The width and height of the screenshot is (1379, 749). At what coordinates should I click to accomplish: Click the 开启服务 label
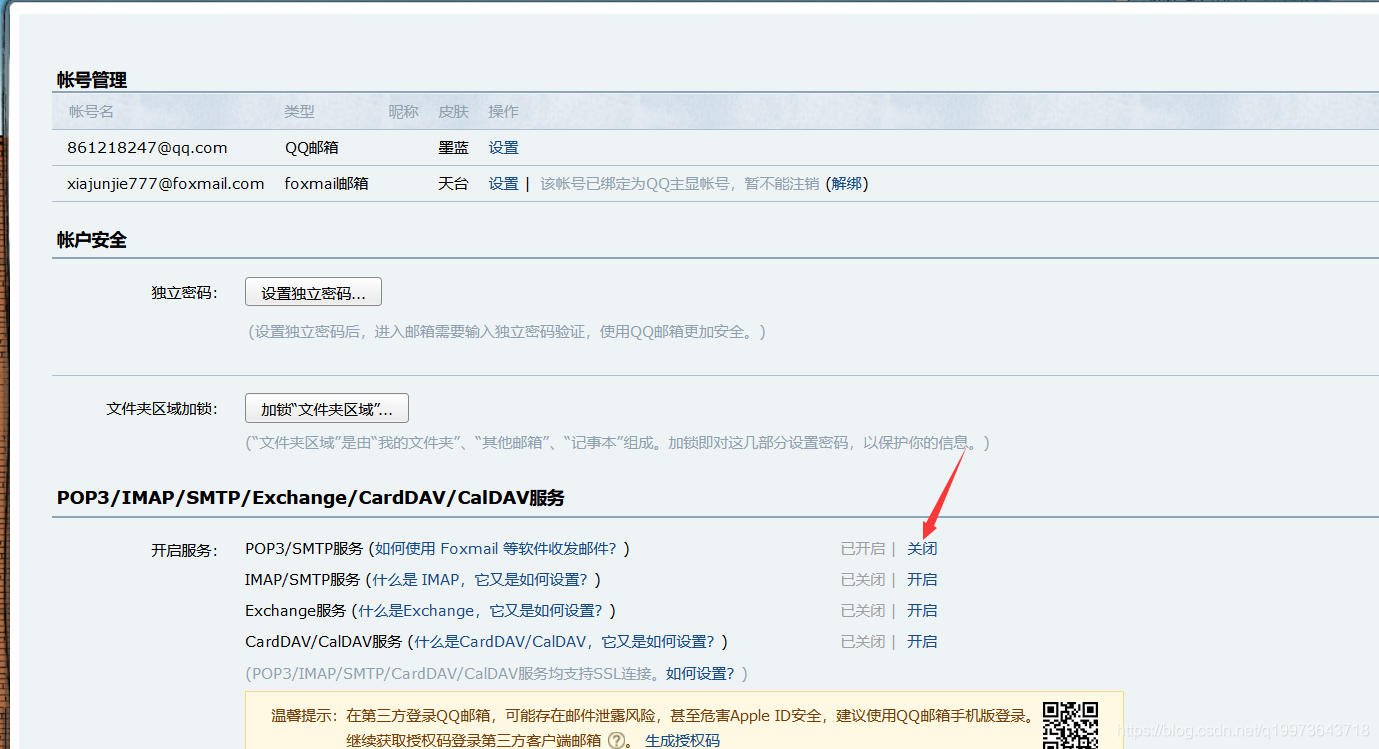(184, 550)
